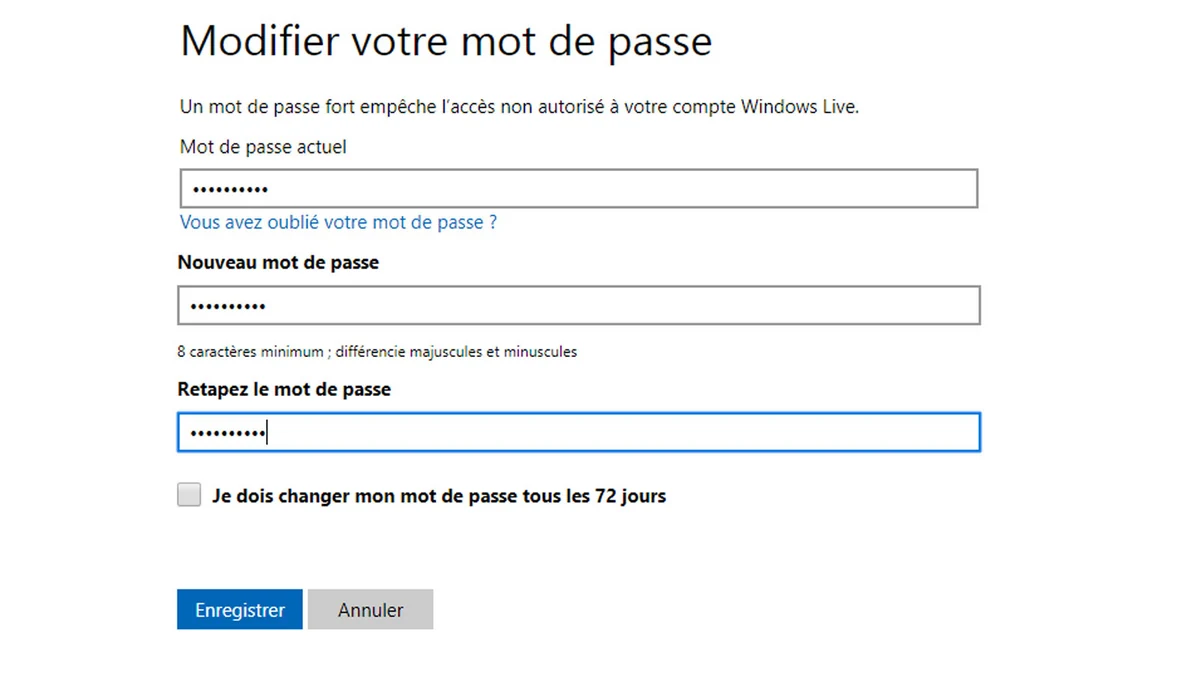Cancel with the Annuler button
This screenshot has width=1200, height=675.
370,610
